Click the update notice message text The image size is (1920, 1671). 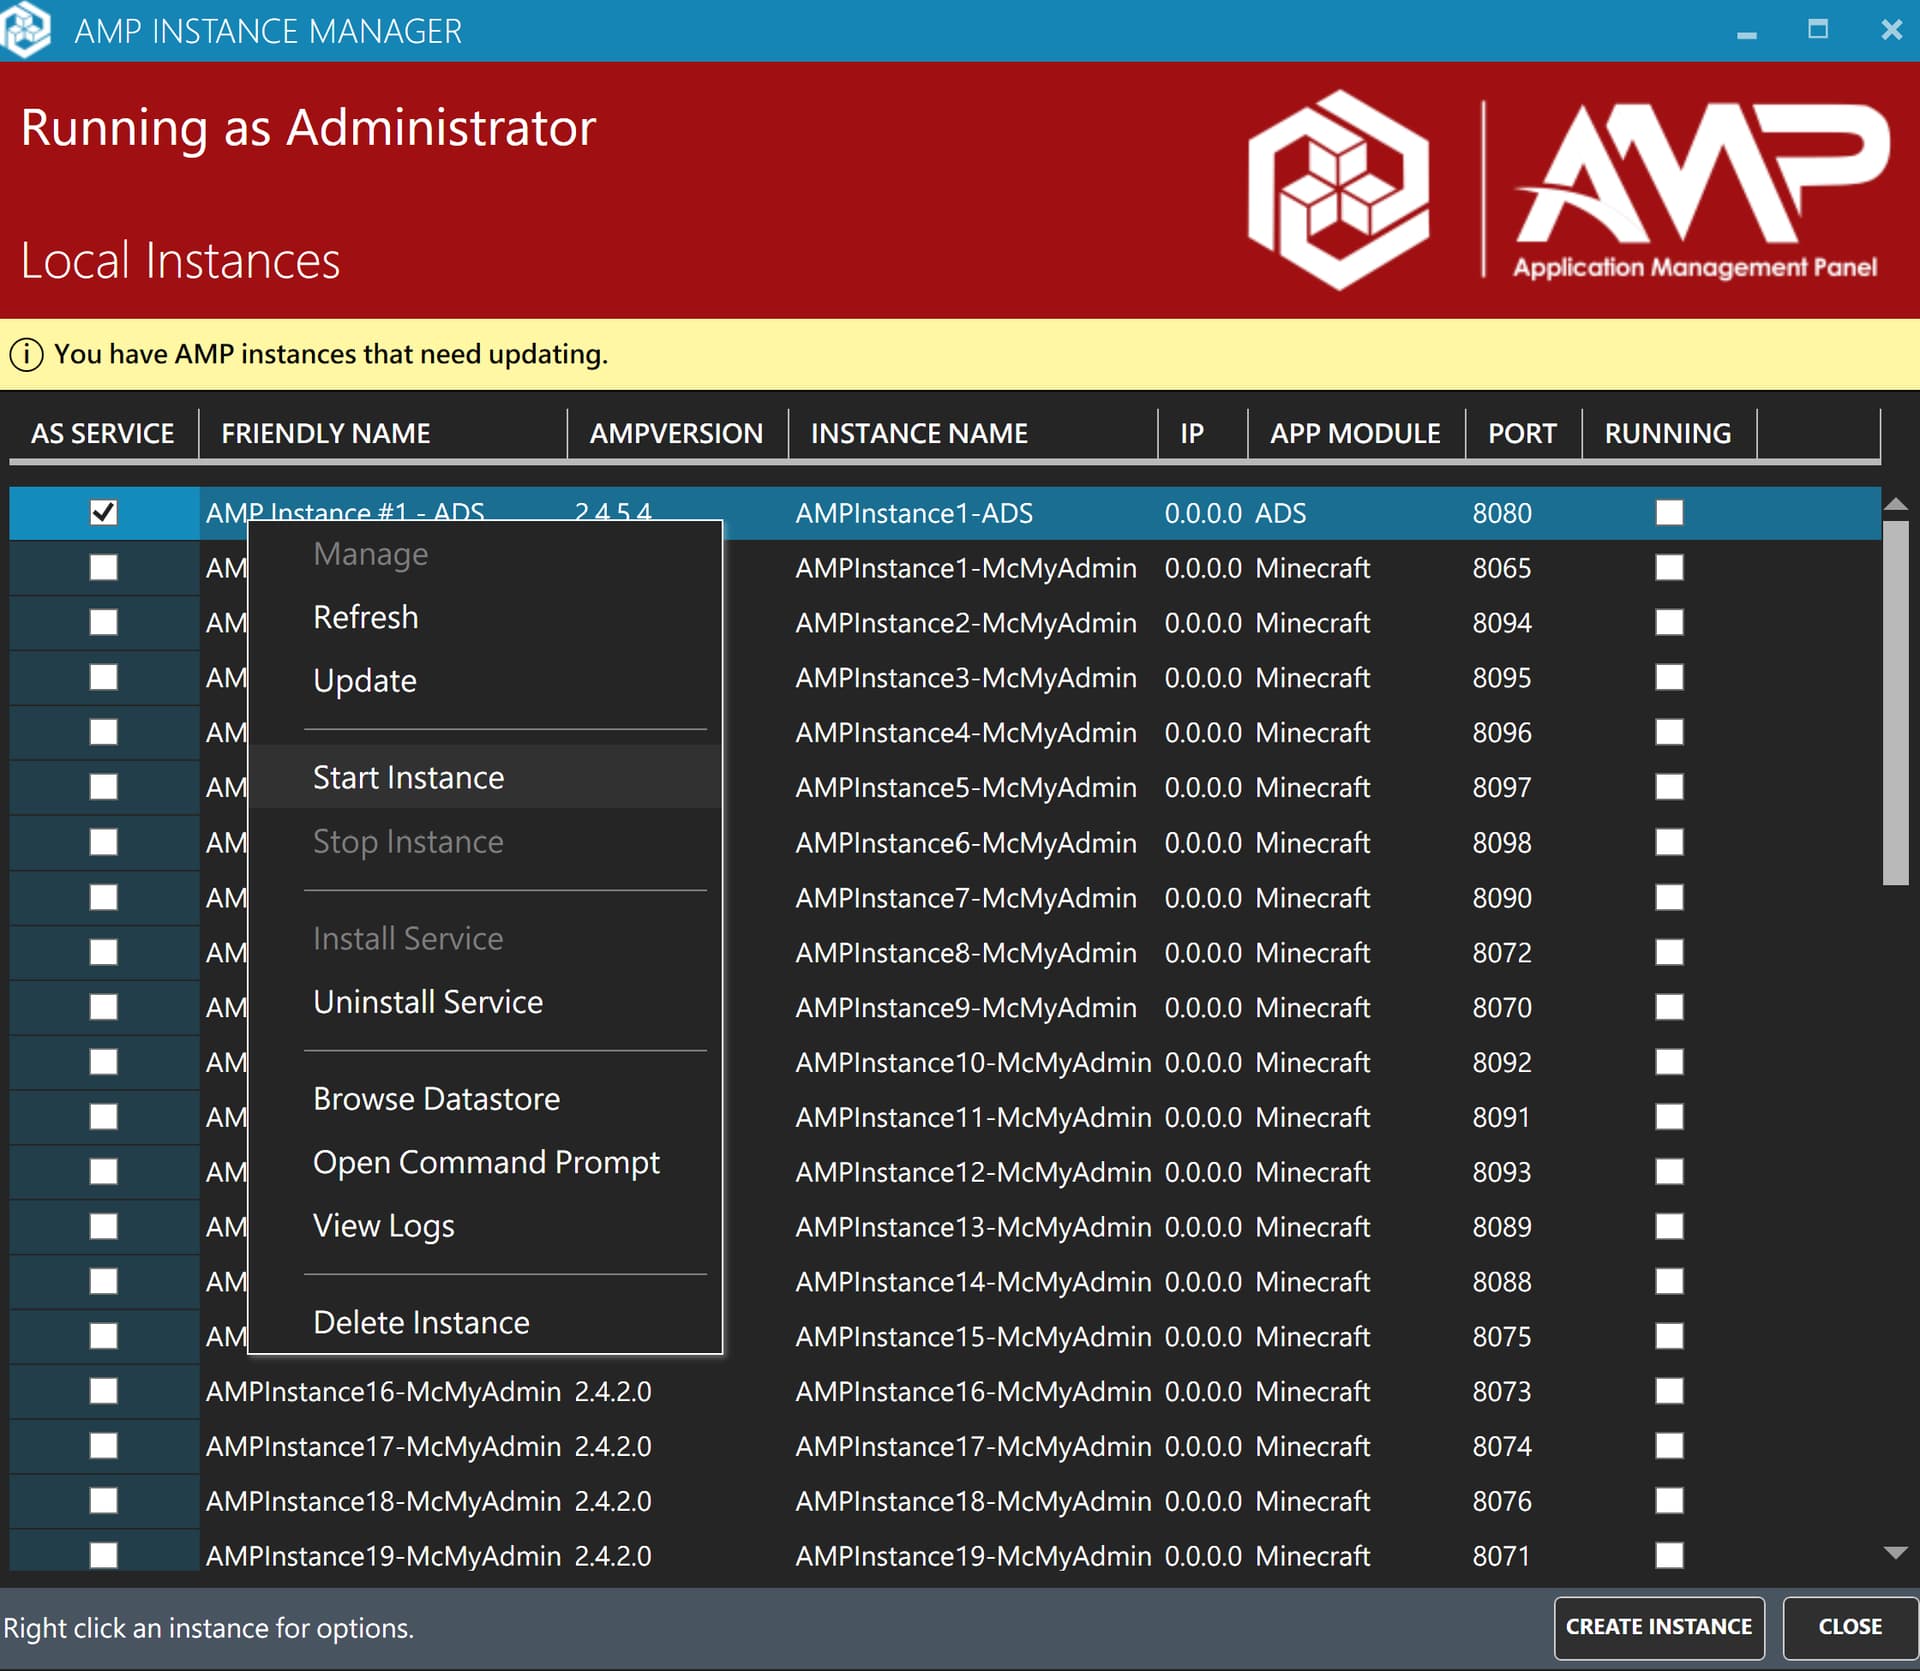[331, 354]
